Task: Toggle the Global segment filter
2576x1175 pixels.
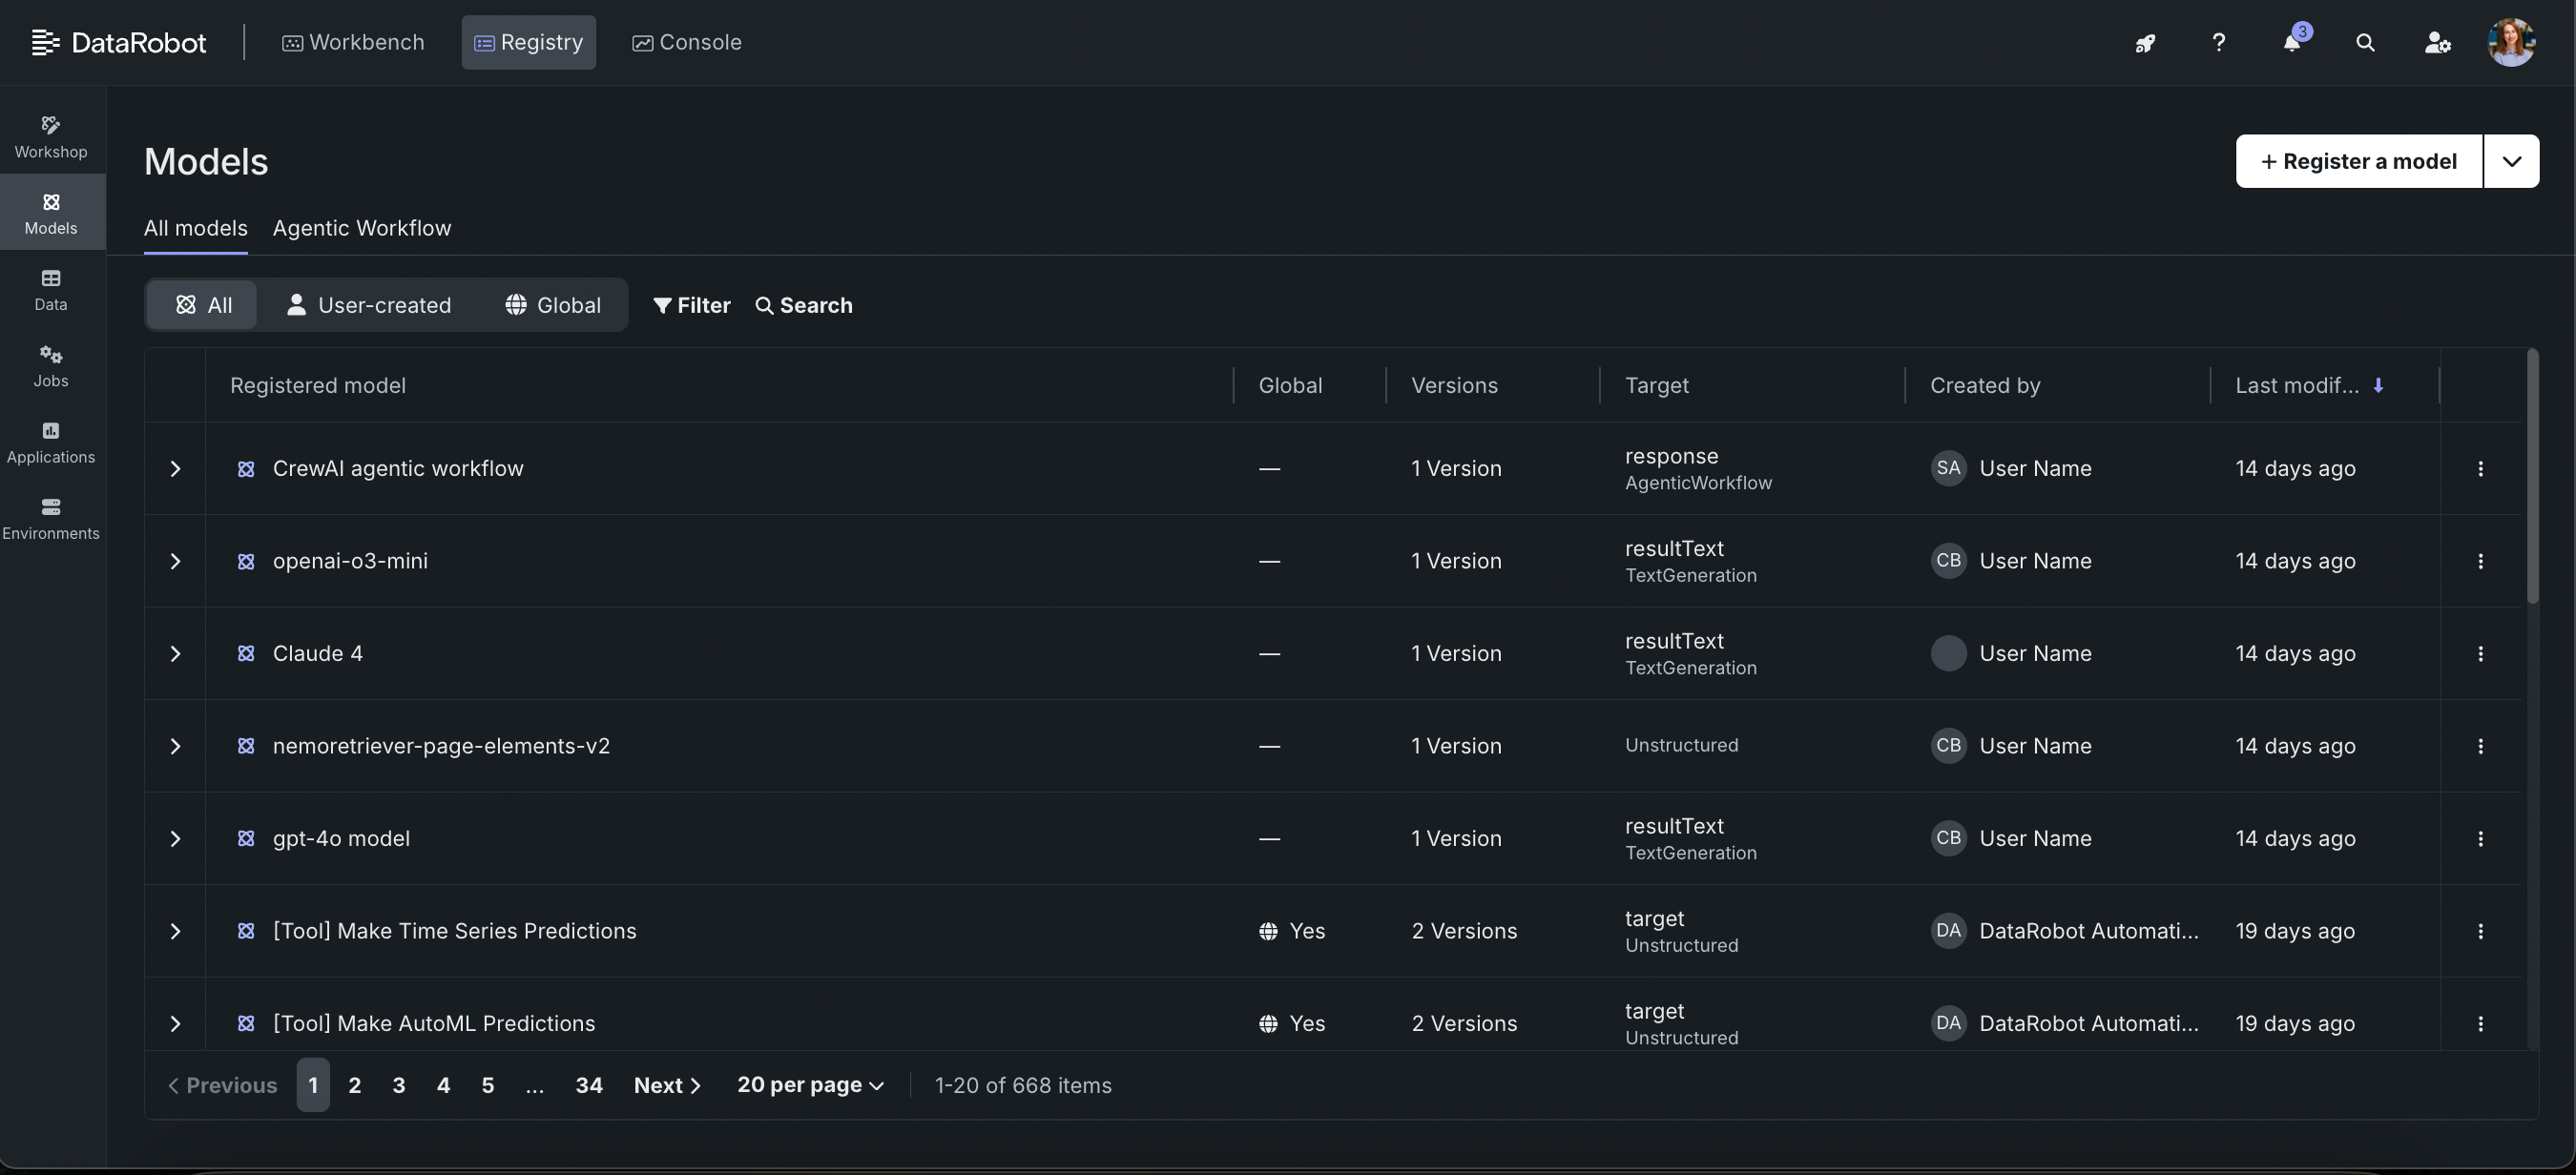Action: pyautogui.click(x=553, y=305)
